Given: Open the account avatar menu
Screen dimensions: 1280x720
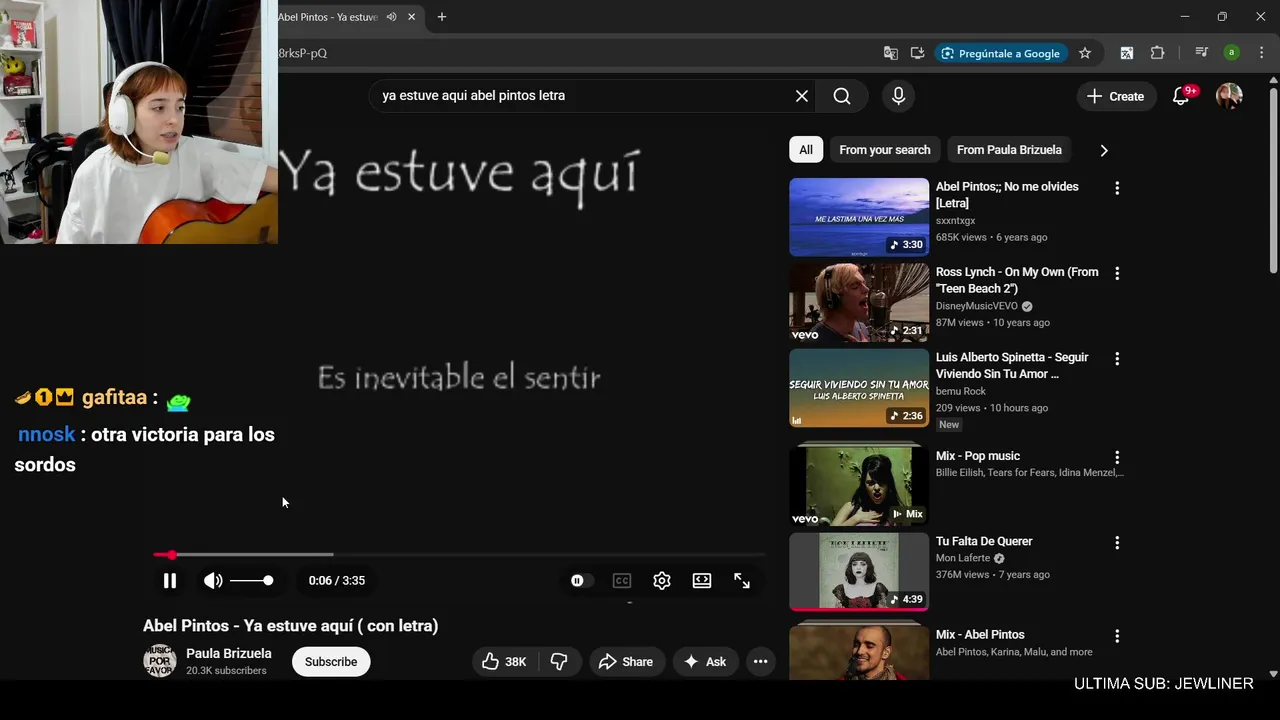Looking at the screenshot, I should pos(1229,96).
